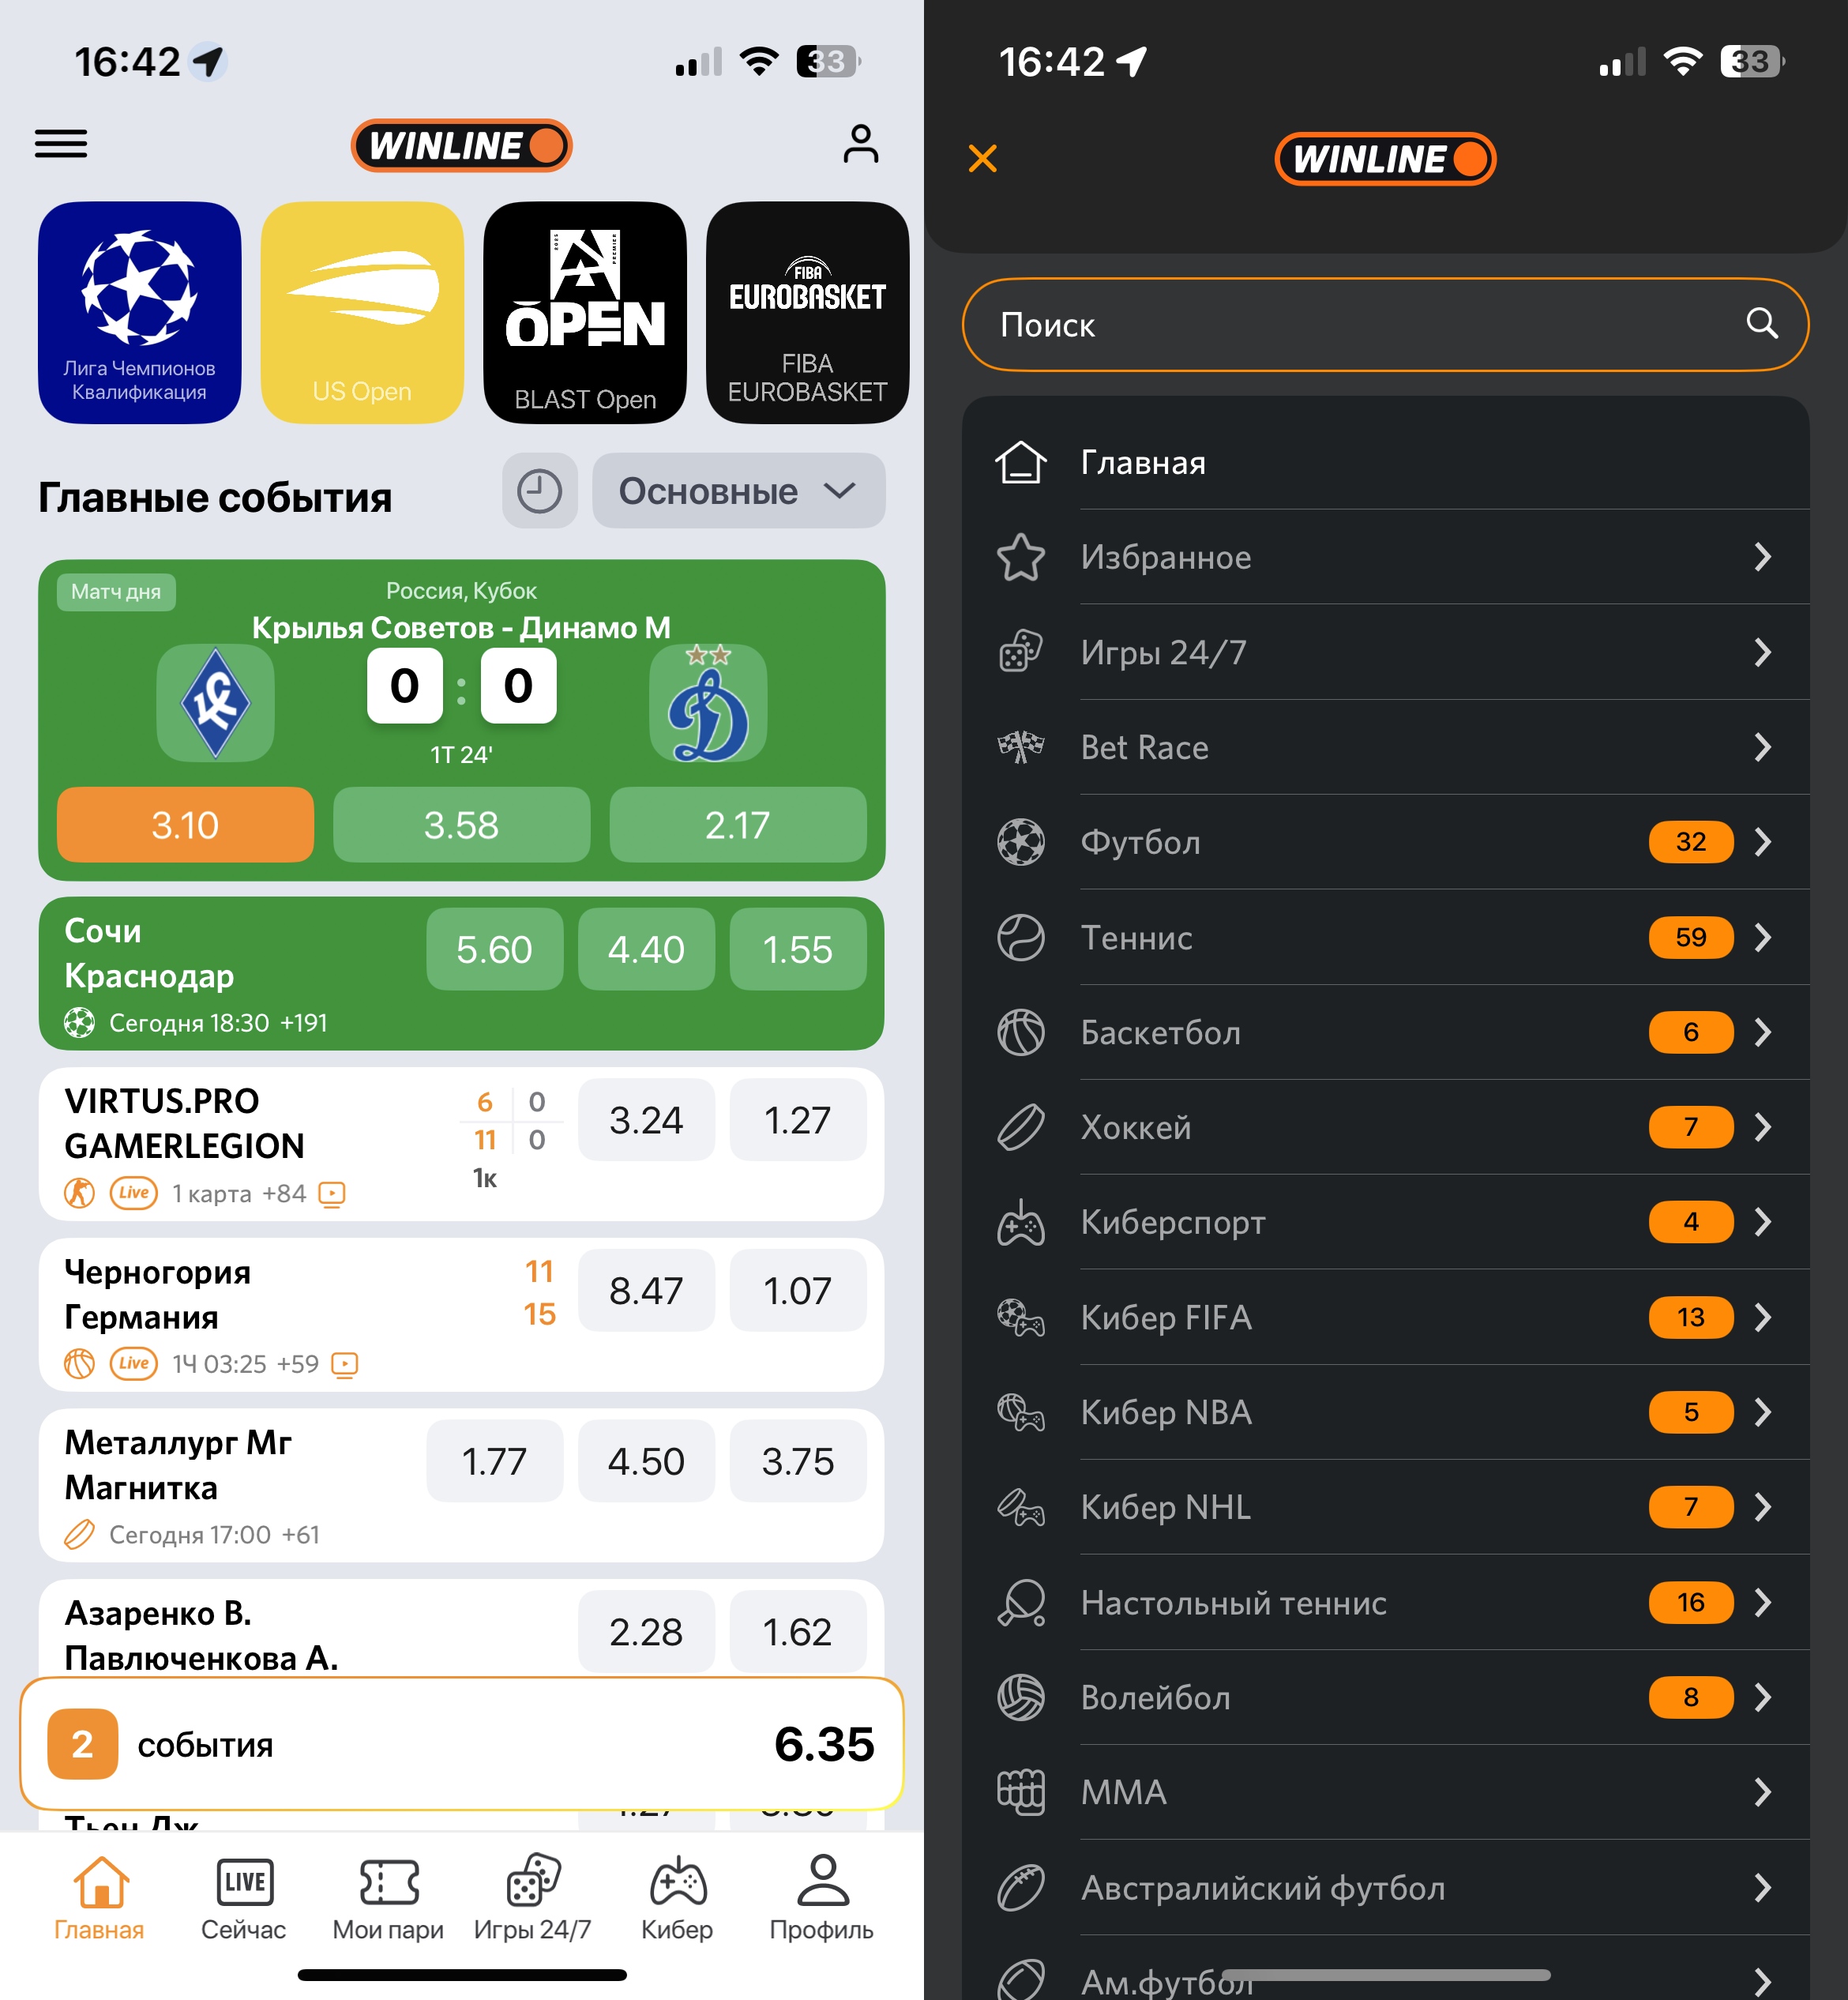Open the clock history icon button
This screenshot has width=1848, height=2000.
[539, 491]
